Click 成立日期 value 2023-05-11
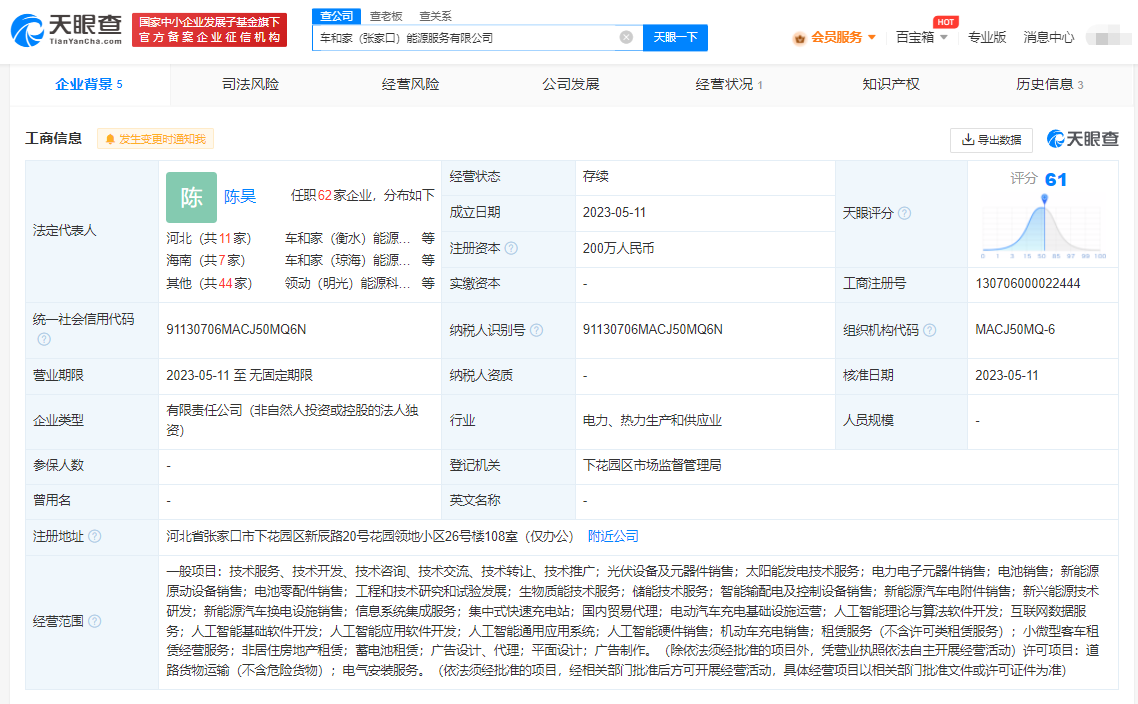1138x704 pixels. click(614, 213)
